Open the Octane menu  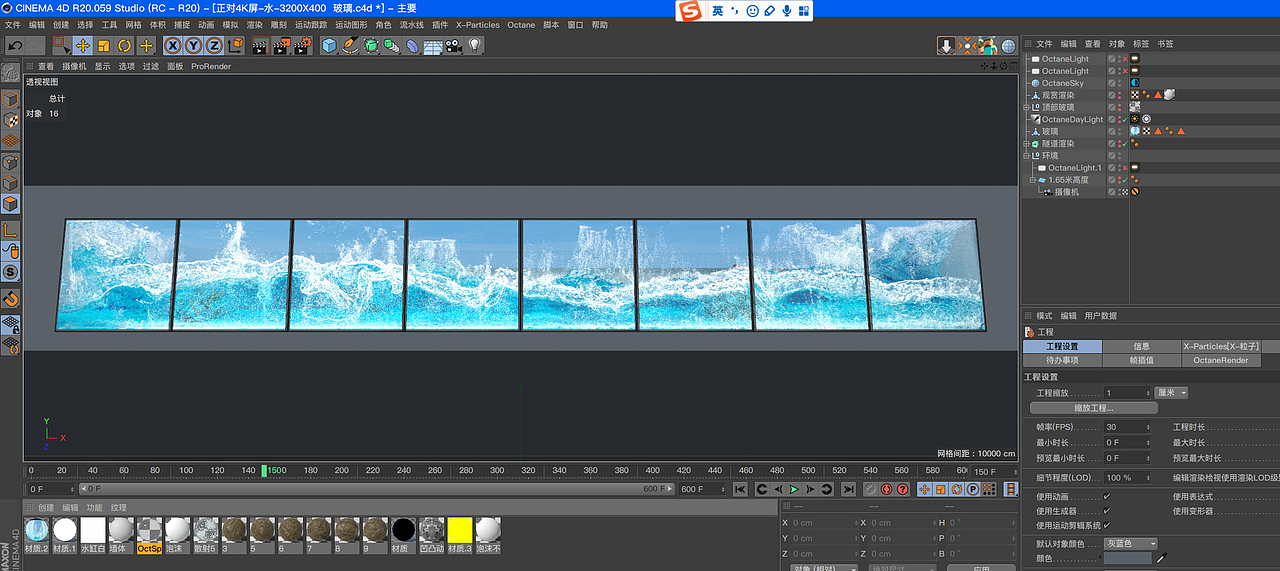[521, 24]
